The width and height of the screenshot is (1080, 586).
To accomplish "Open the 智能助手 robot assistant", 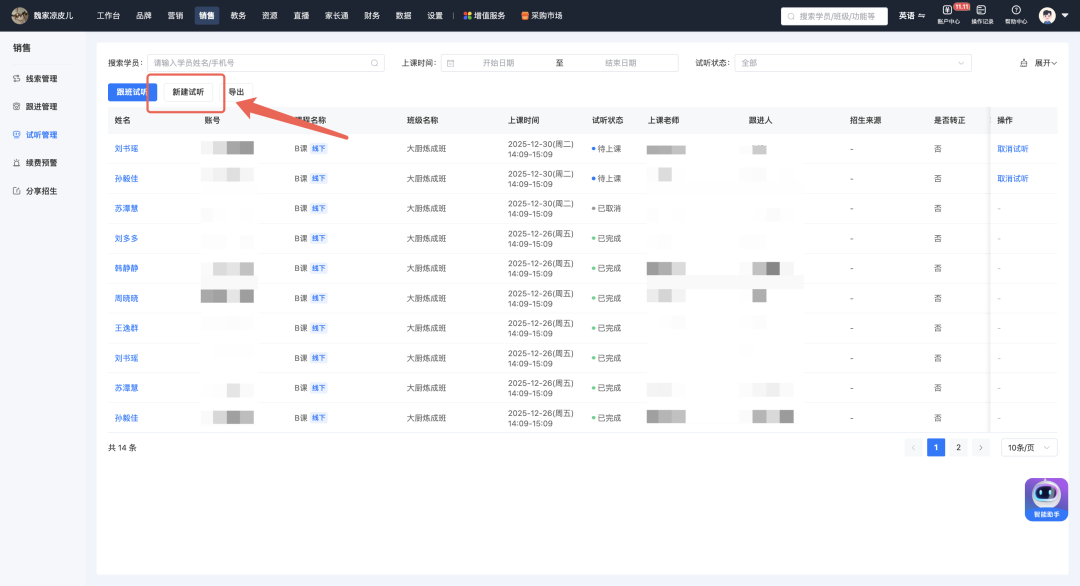I will 1046,499.
